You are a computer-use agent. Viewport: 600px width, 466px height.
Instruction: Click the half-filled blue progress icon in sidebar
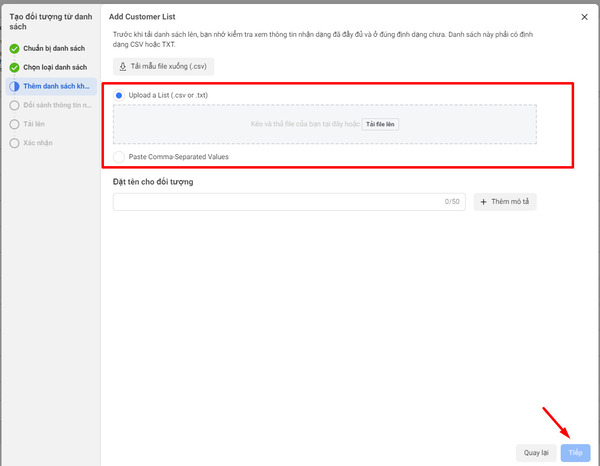pyautogui.click(x=14, y=86)
